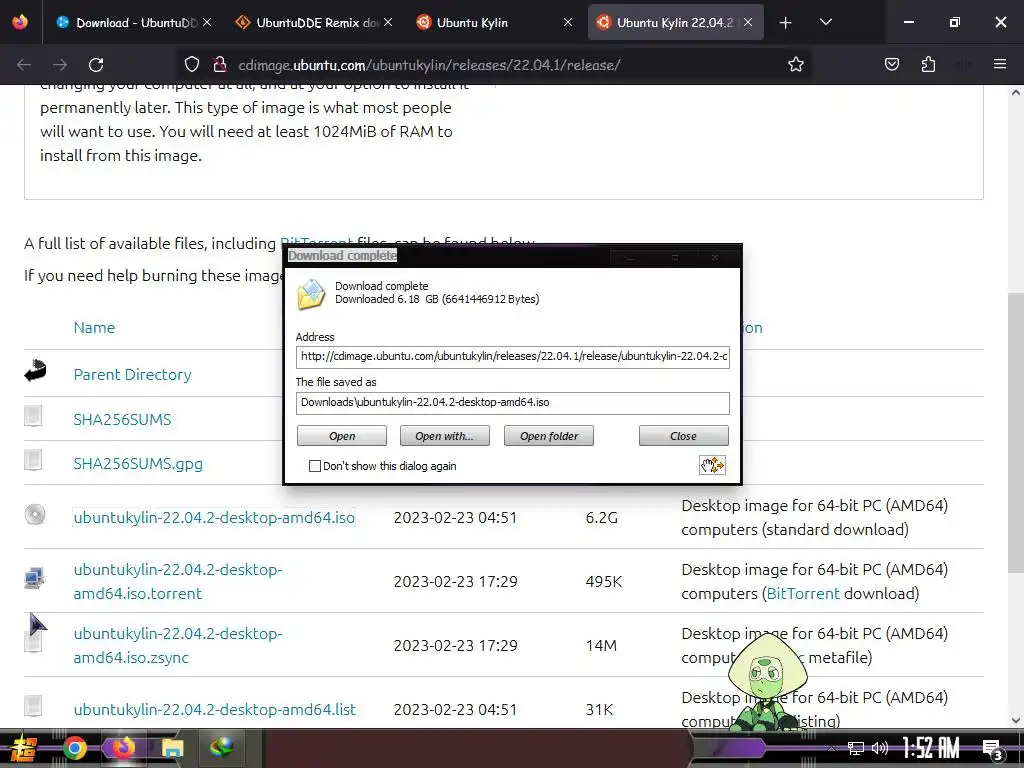Image resolution: width=1024 pixels, height=768 pixels.
Task: Open the notification center icon
Action: 992,749
